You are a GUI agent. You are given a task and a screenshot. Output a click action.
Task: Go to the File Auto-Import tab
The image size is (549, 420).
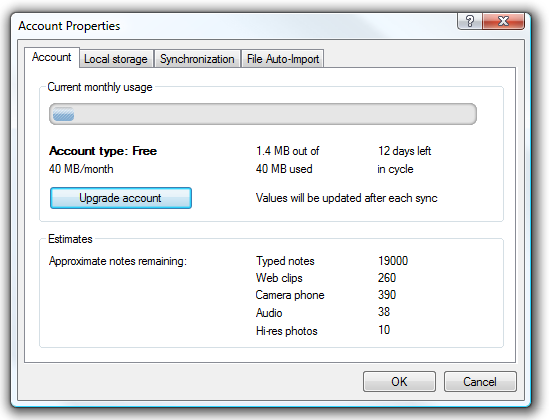pos(283,59)
